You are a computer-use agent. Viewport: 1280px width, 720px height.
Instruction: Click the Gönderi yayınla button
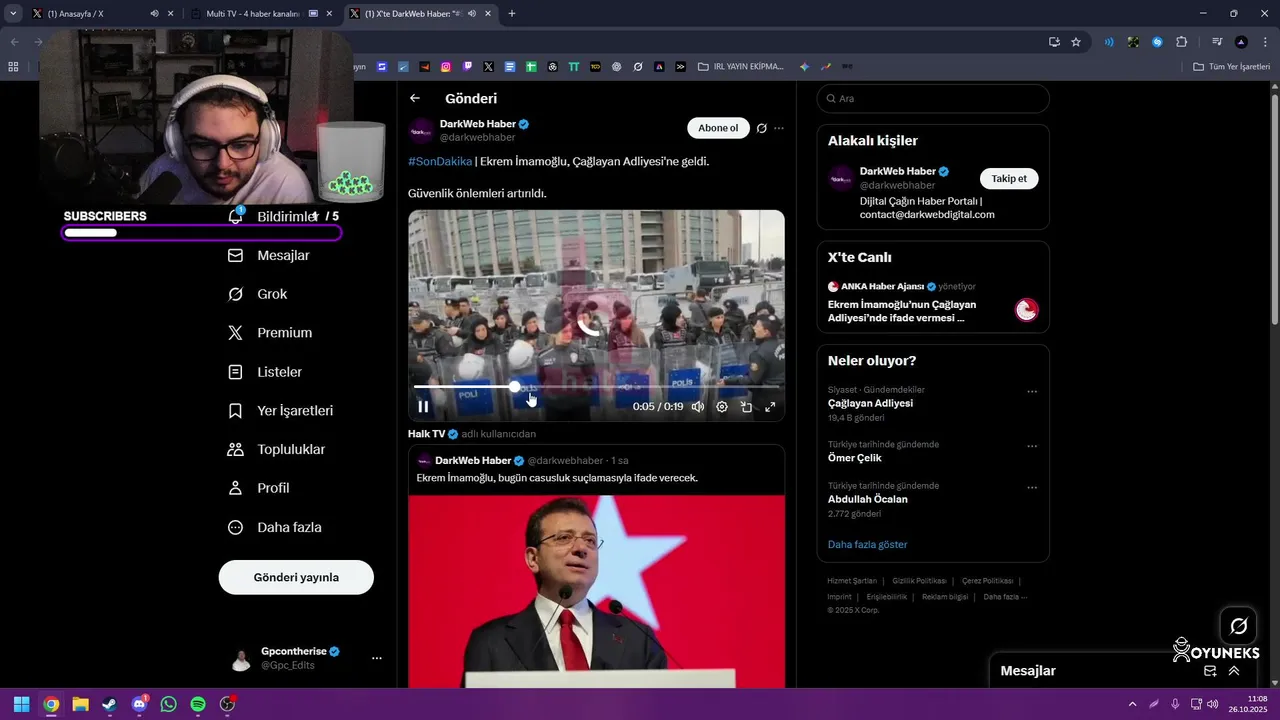point(296,577)
